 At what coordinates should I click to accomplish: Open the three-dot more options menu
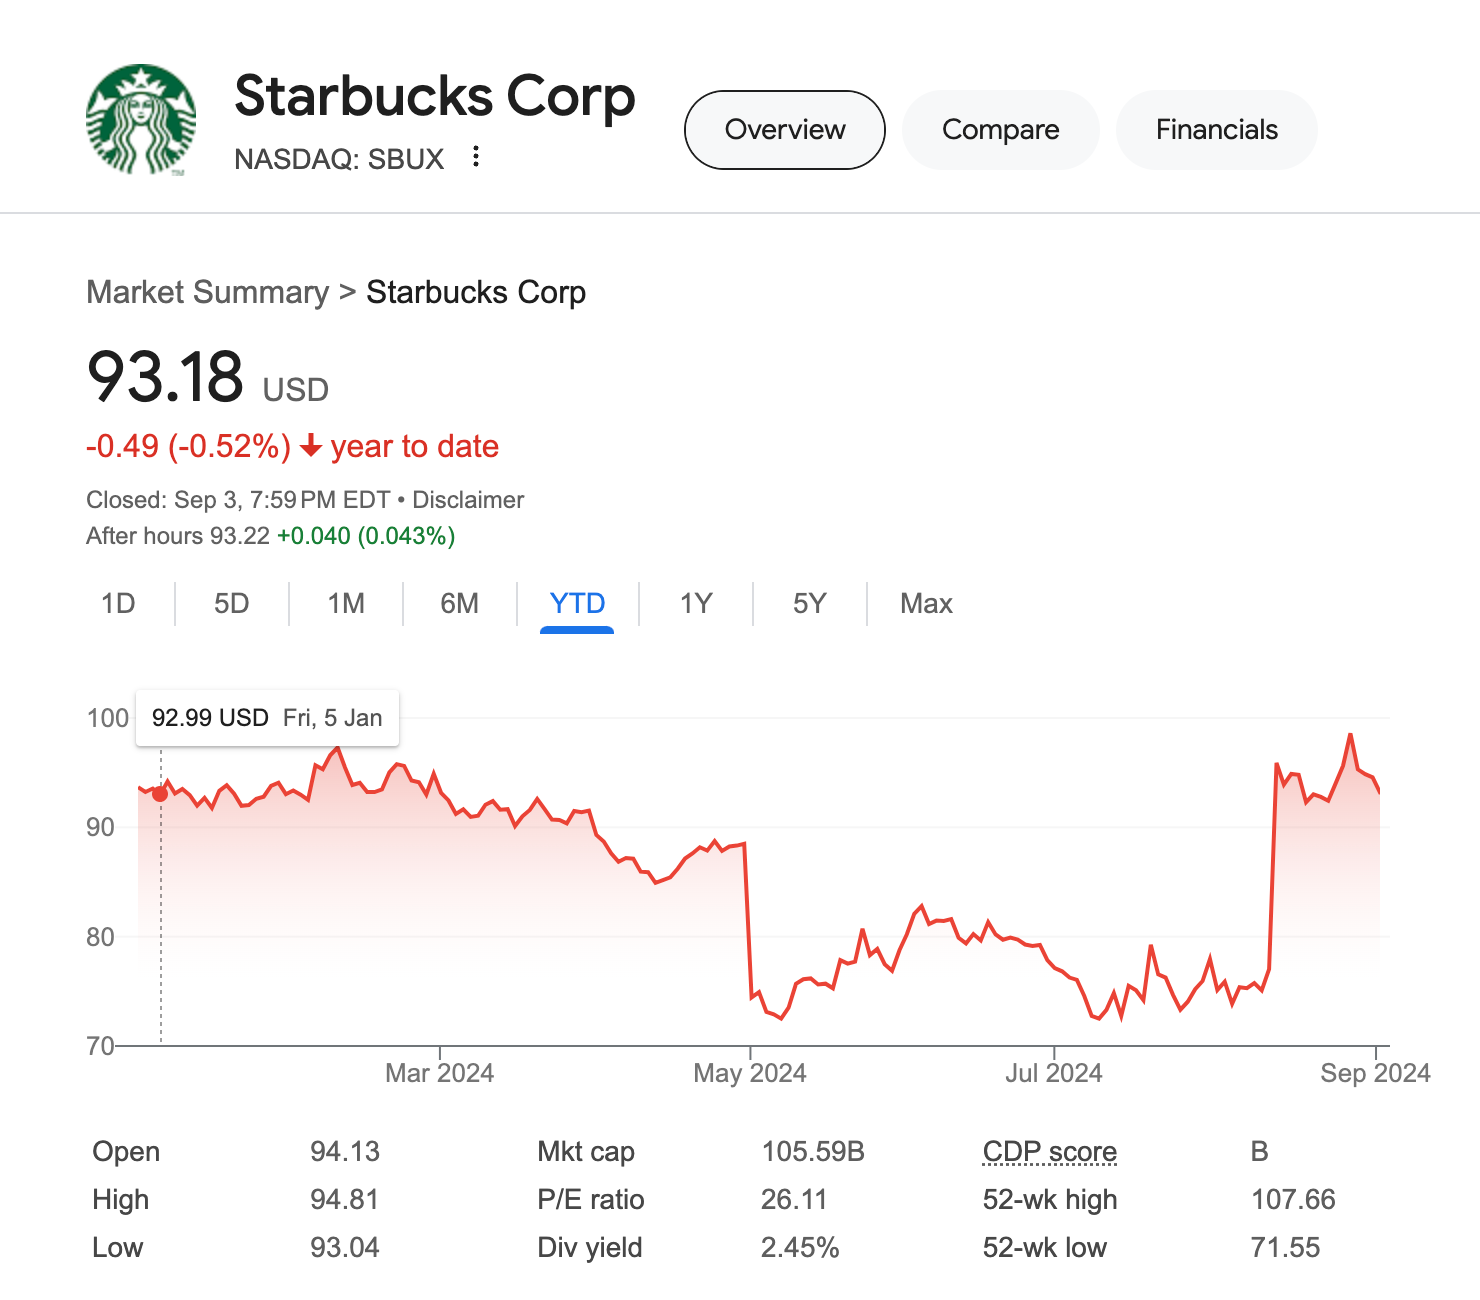point(476,157)
